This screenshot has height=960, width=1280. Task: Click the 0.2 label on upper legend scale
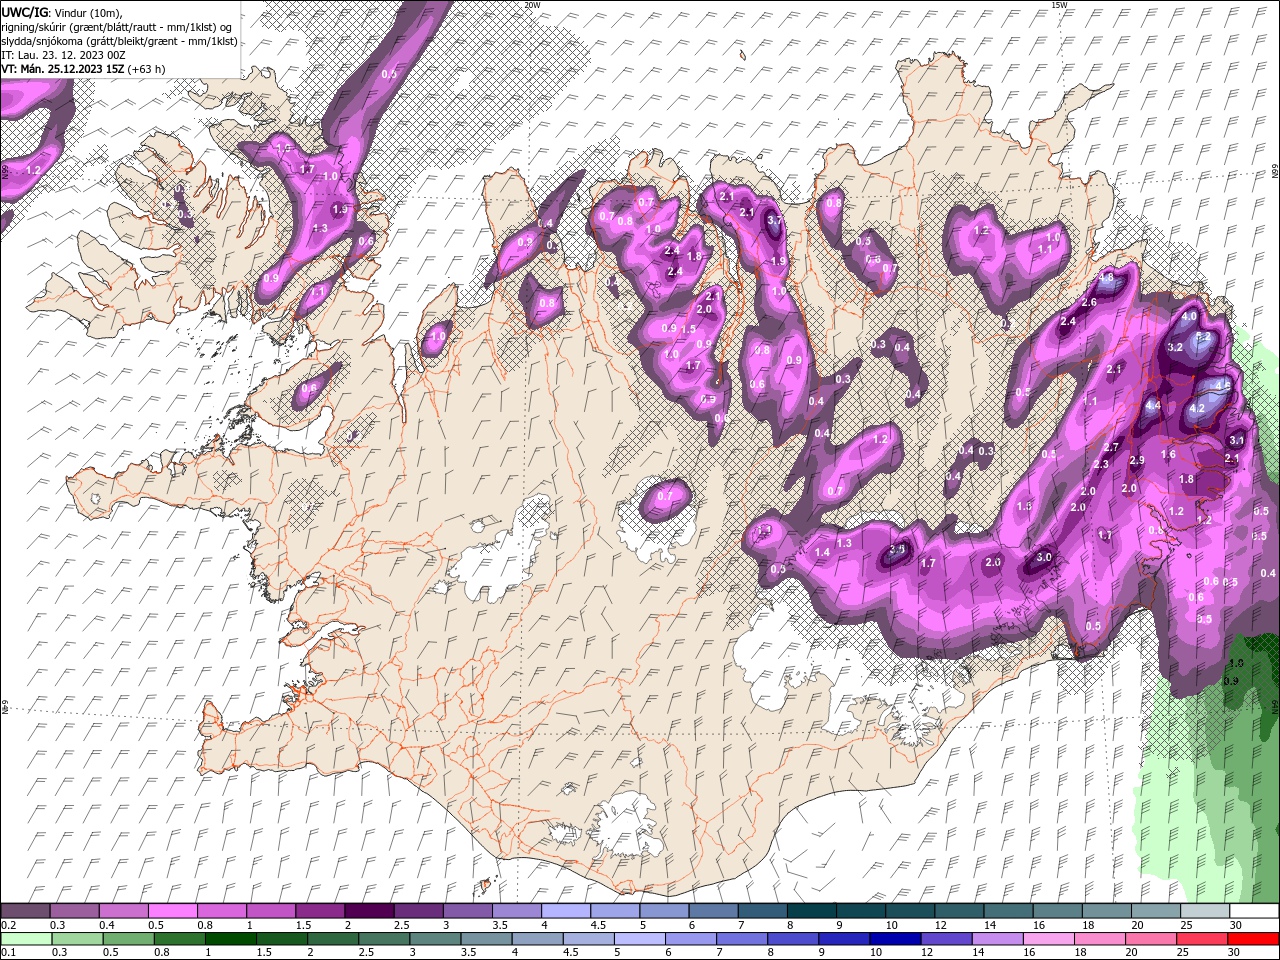(x=8, y=925)
